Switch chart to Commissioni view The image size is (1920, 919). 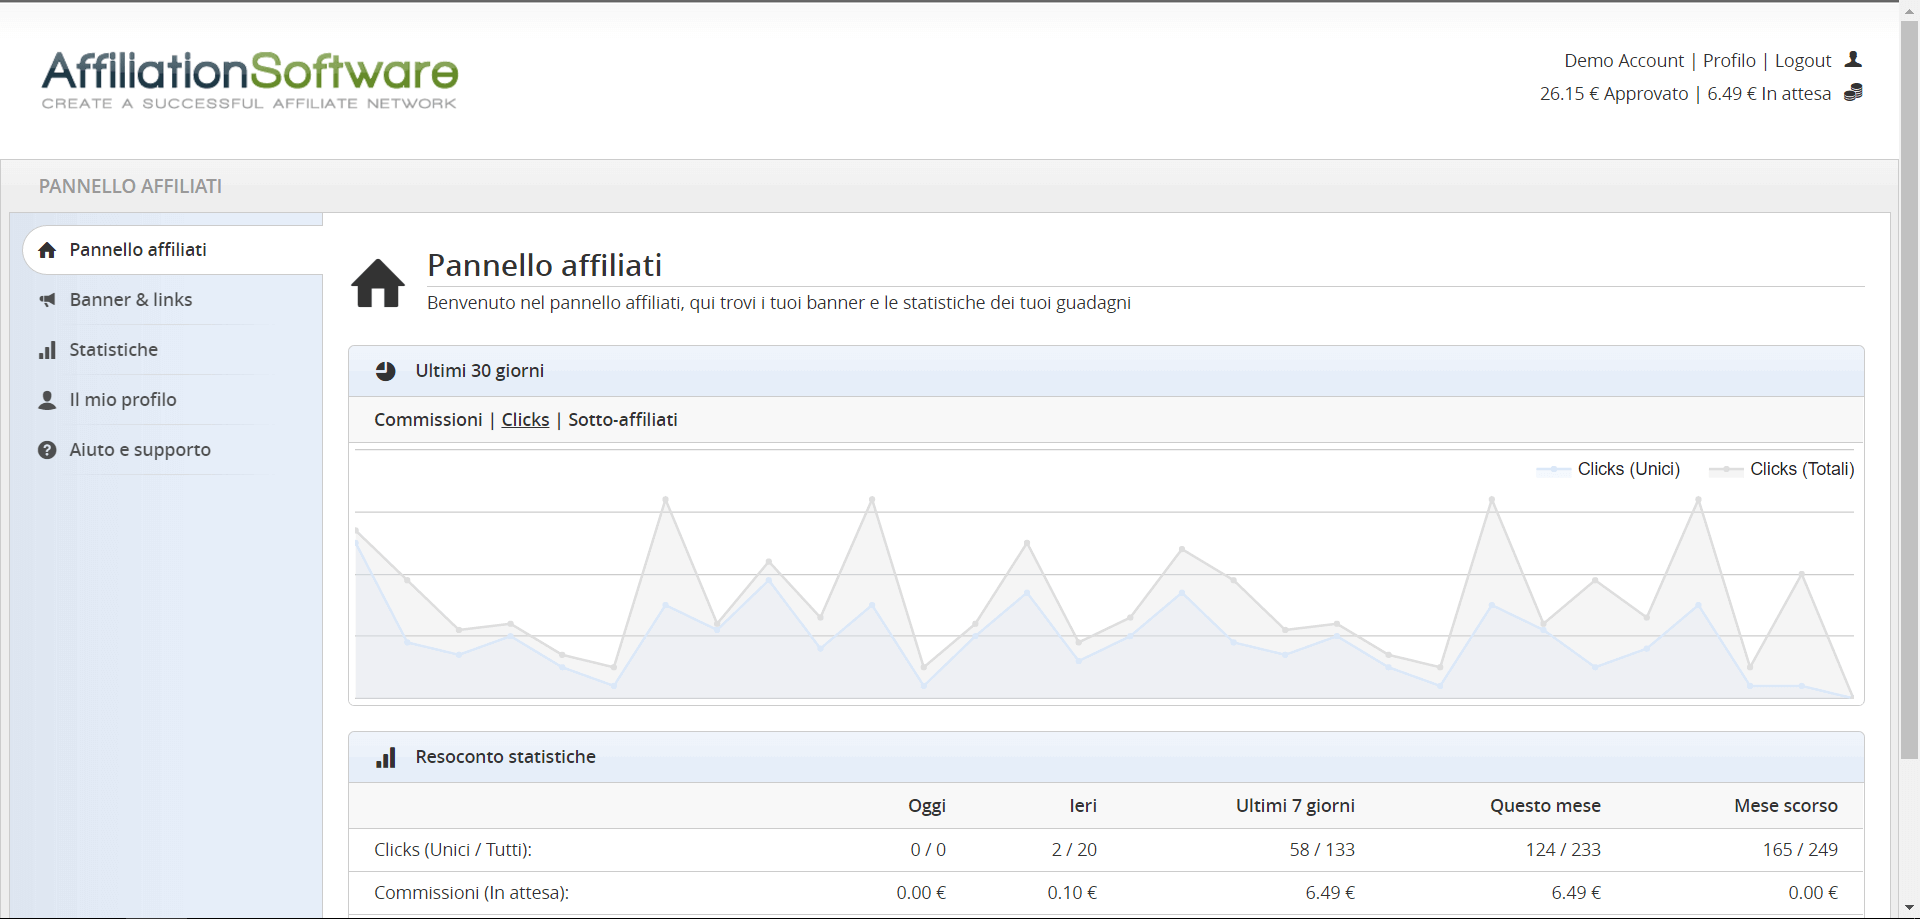(428, 420)
